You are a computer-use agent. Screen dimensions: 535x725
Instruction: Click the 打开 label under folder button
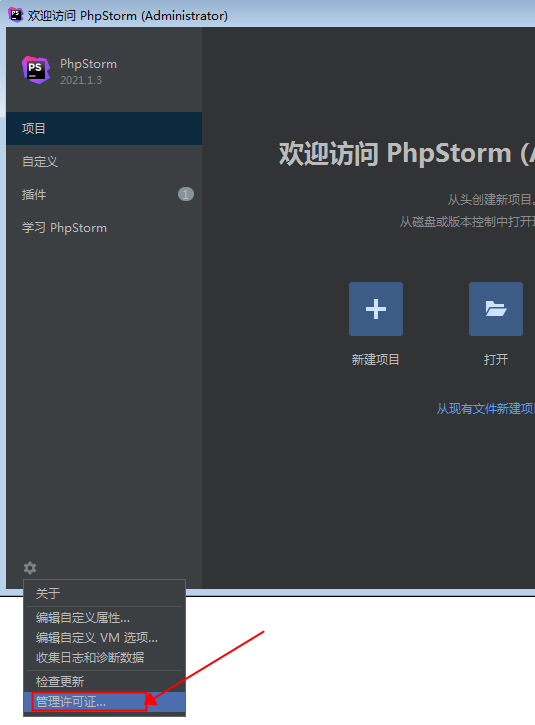(x=496, y=360)
